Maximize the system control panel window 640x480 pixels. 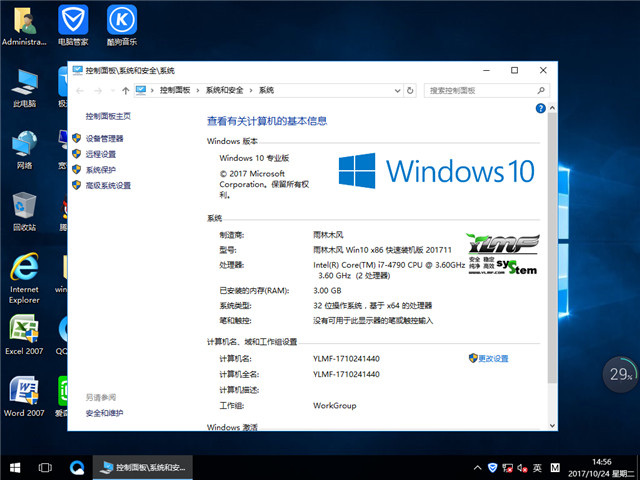(x=514, y=70)
